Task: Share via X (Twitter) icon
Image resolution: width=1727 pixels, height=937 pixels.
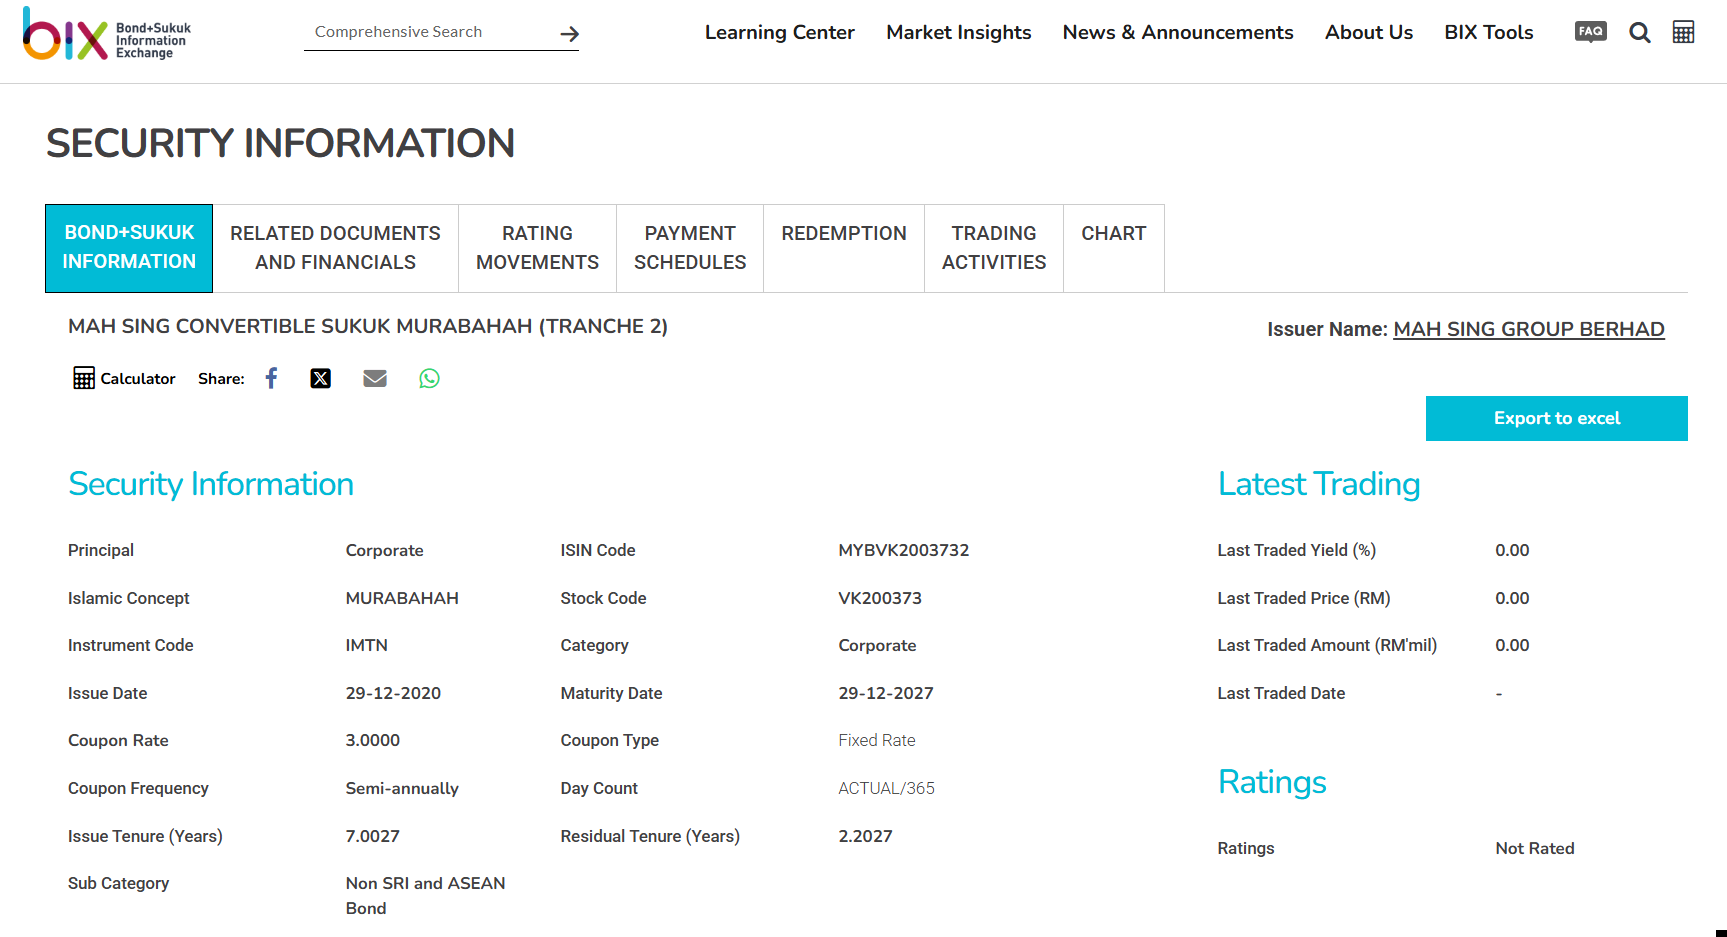Action: coord(320,378)
